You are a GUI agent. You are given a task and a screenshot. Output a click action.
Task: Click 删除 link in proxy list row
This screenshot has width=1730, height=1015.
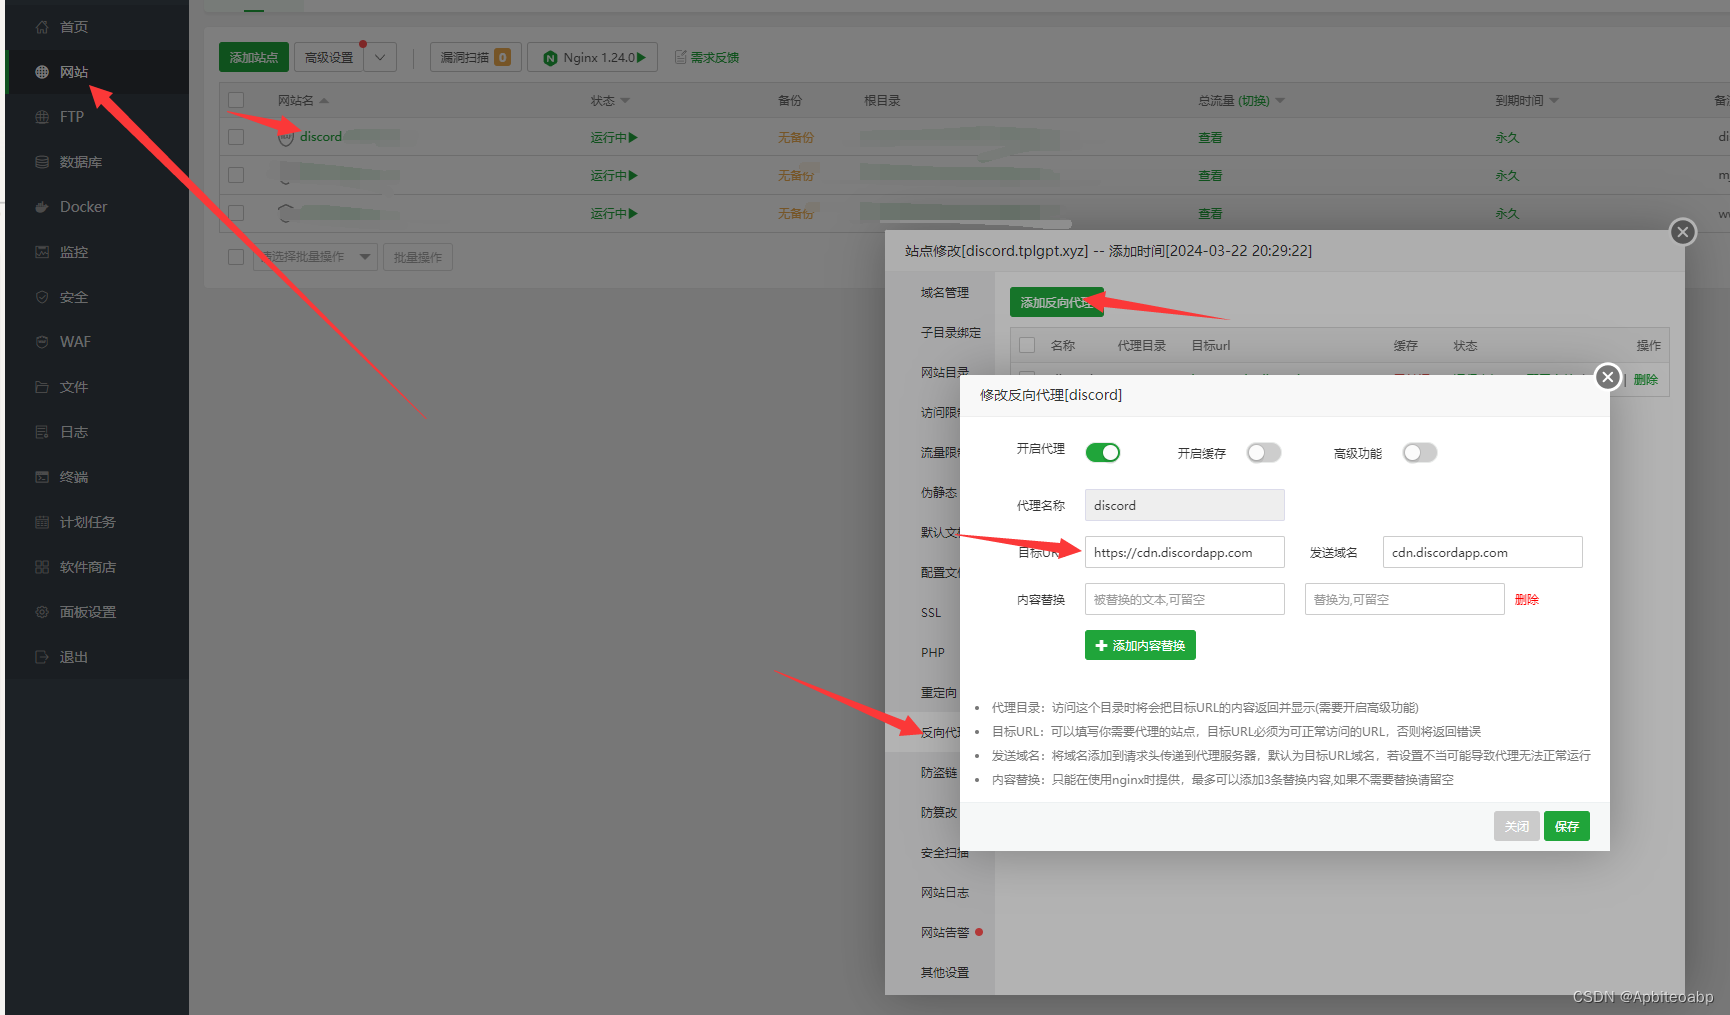(1646, 380)
